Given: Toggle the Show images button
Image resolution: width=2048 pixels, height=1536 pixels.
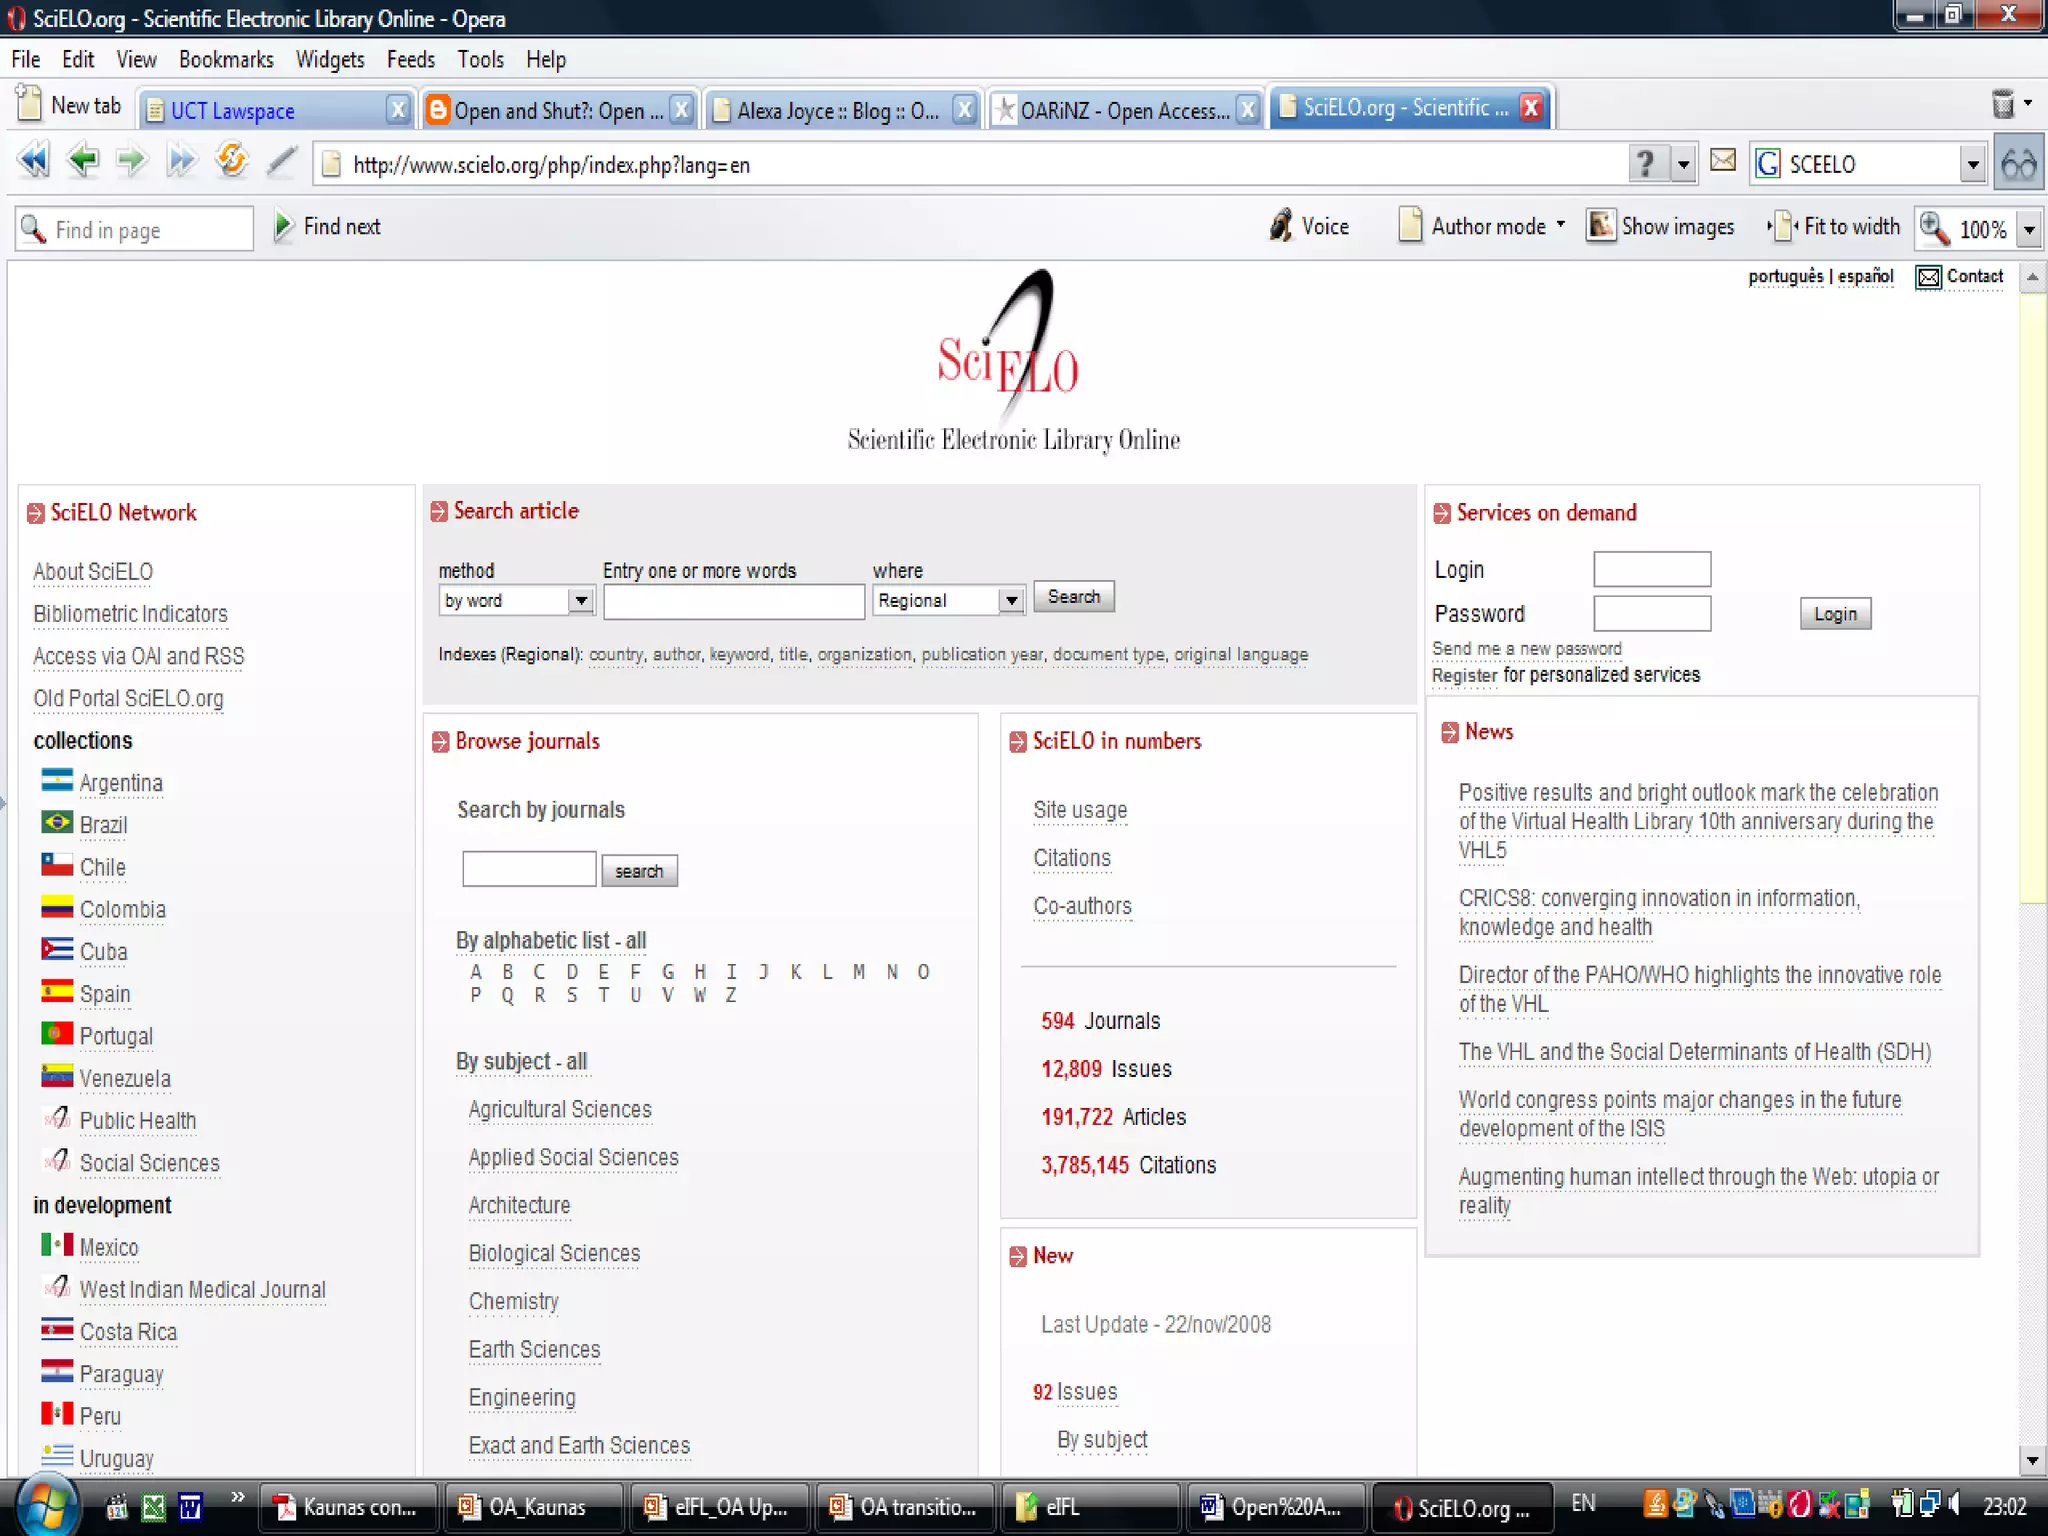Looking at the screenshot, I should click(x=1661, y=227).
